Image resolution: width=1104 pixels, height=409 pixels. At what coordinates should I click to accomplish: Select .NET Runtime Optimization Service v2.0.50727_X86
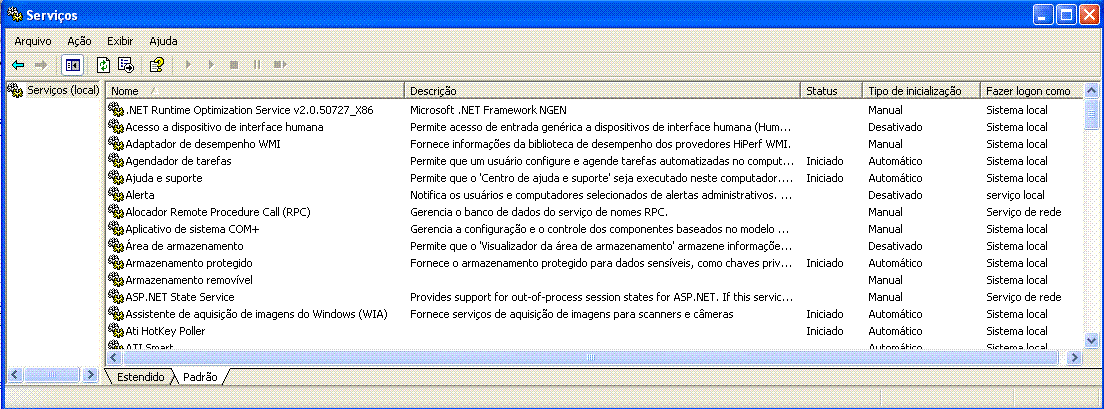pos(249,111)
